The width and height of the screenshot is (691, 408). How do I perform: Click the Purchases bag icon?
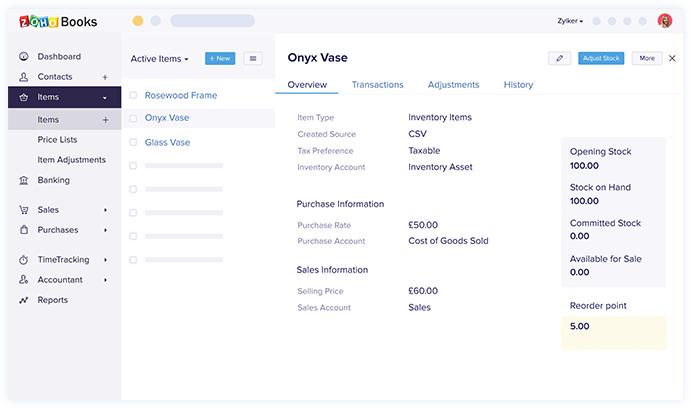[24, 230]
